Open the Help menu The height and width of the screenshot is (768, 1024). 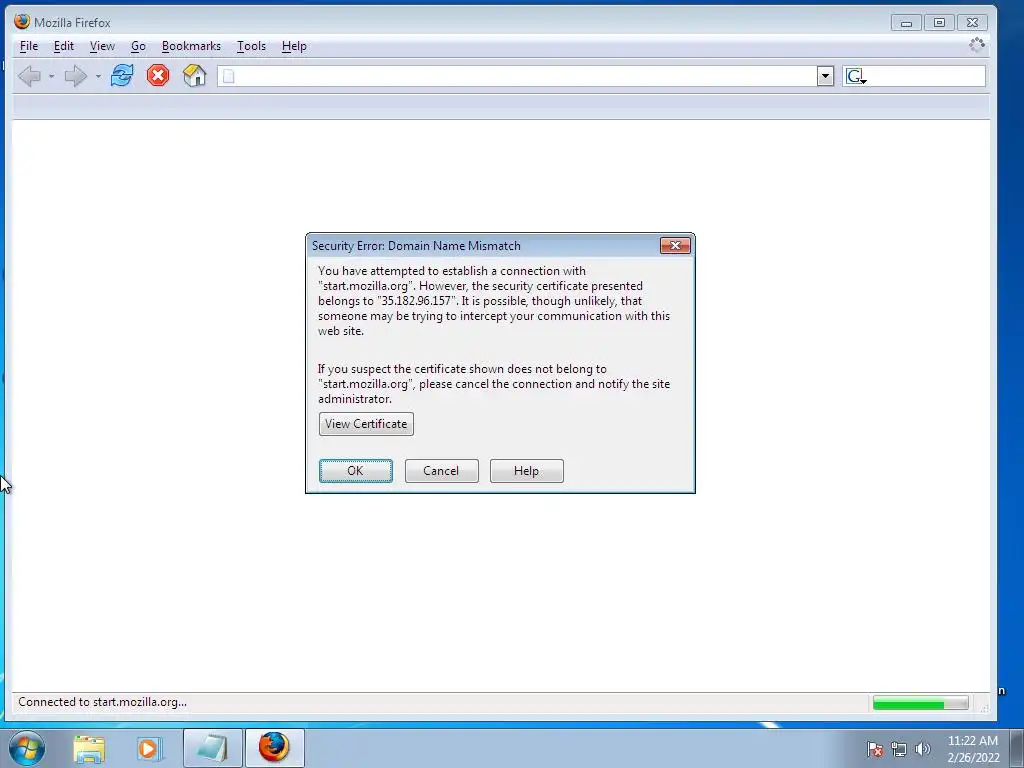coord(294,46)
